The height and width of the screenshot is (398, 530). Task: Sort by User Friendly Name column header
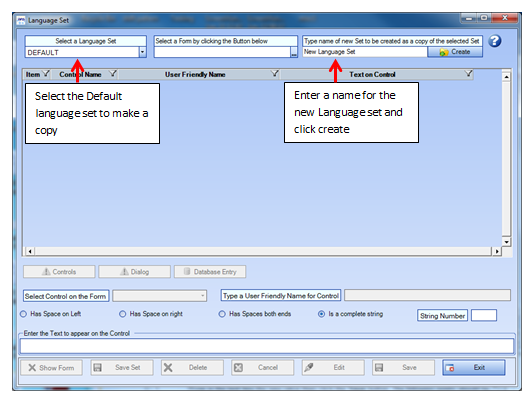[195, 74]
